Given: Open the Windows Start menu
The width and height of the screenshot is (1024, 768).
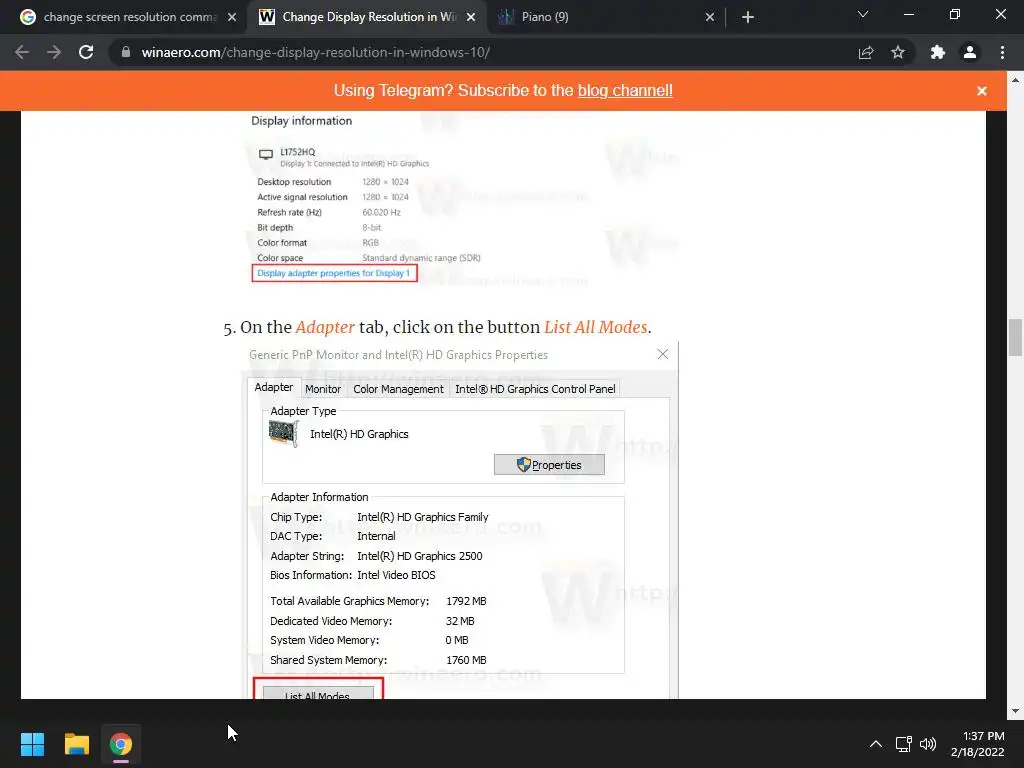Looking at the screenshot, I should [32, 744].
